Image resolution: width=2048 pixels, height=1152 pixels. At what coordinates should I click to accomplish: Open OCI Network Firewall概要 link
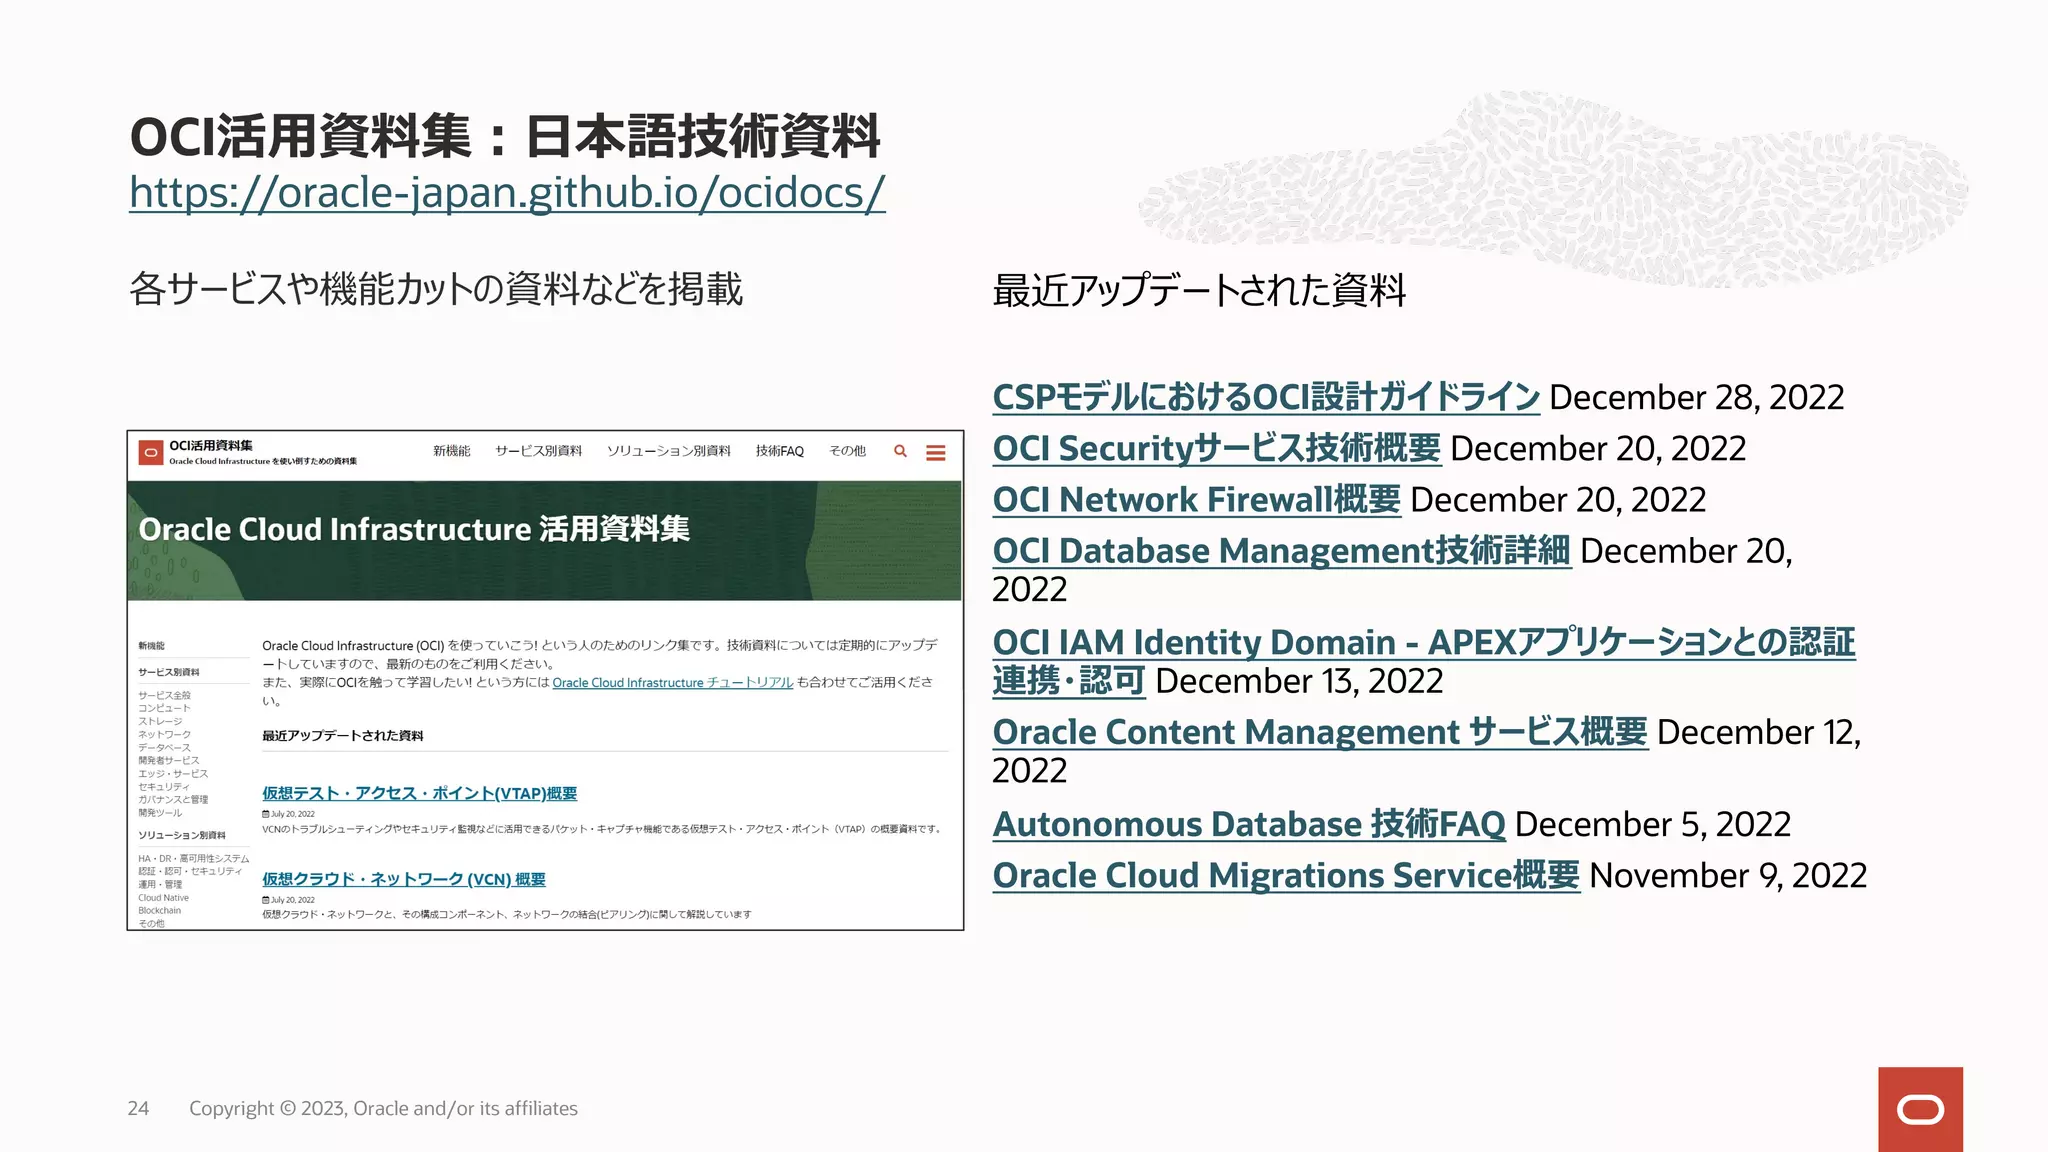[x=1197, y=499]
